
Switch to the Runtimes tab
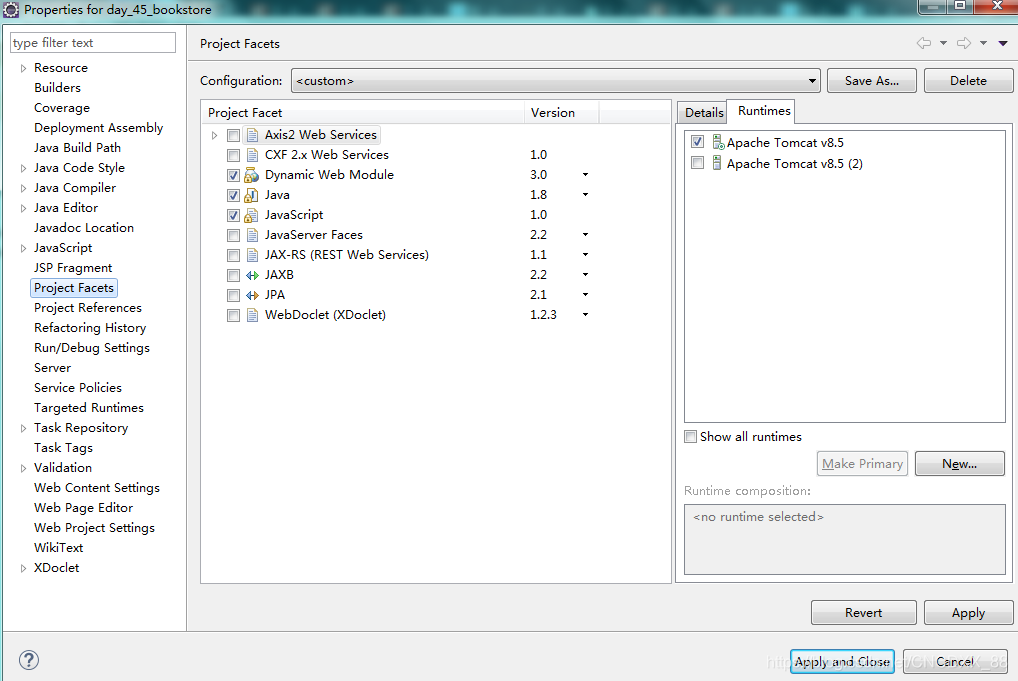tap(764, 111)
